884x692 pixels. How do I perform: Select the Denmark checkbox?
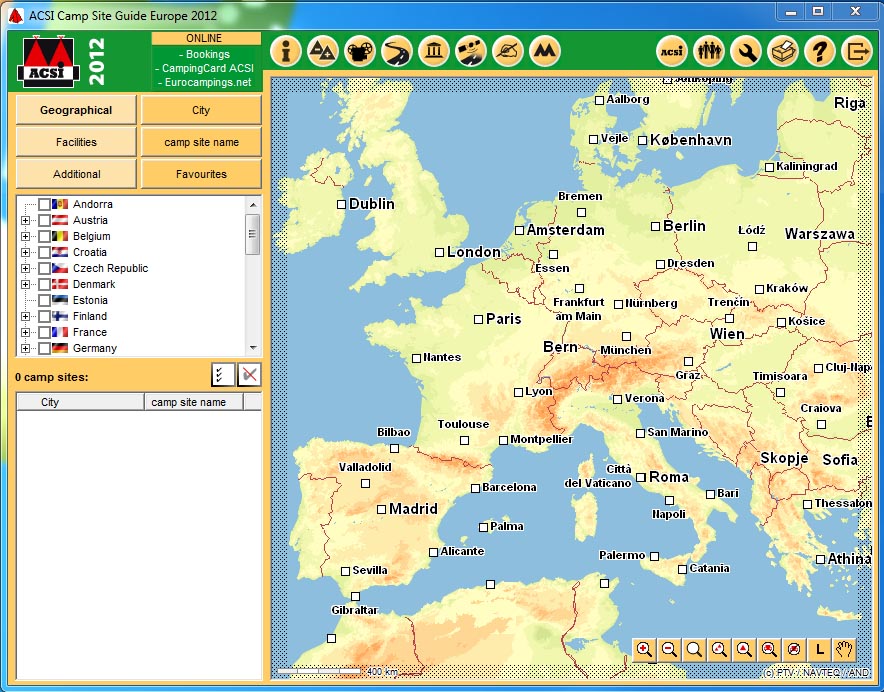click(44, 284)
